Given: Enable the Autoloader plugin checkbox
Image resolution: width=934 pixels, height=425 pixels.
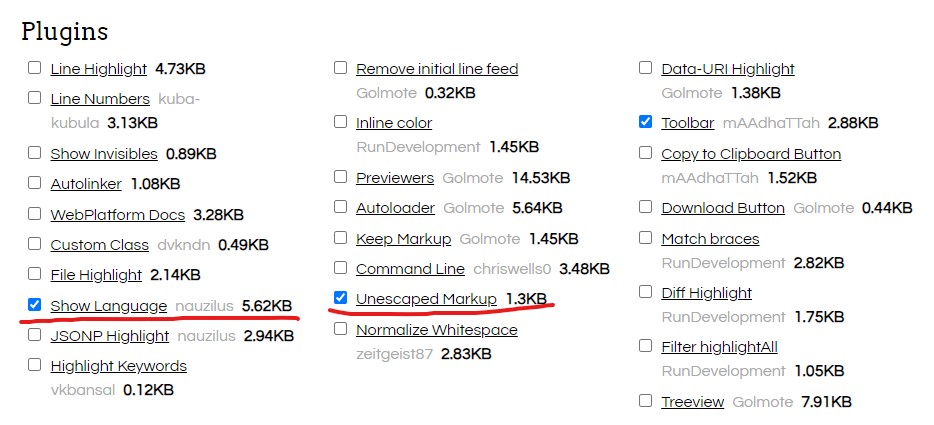Looking at the screenshot, I should point(340,206).
